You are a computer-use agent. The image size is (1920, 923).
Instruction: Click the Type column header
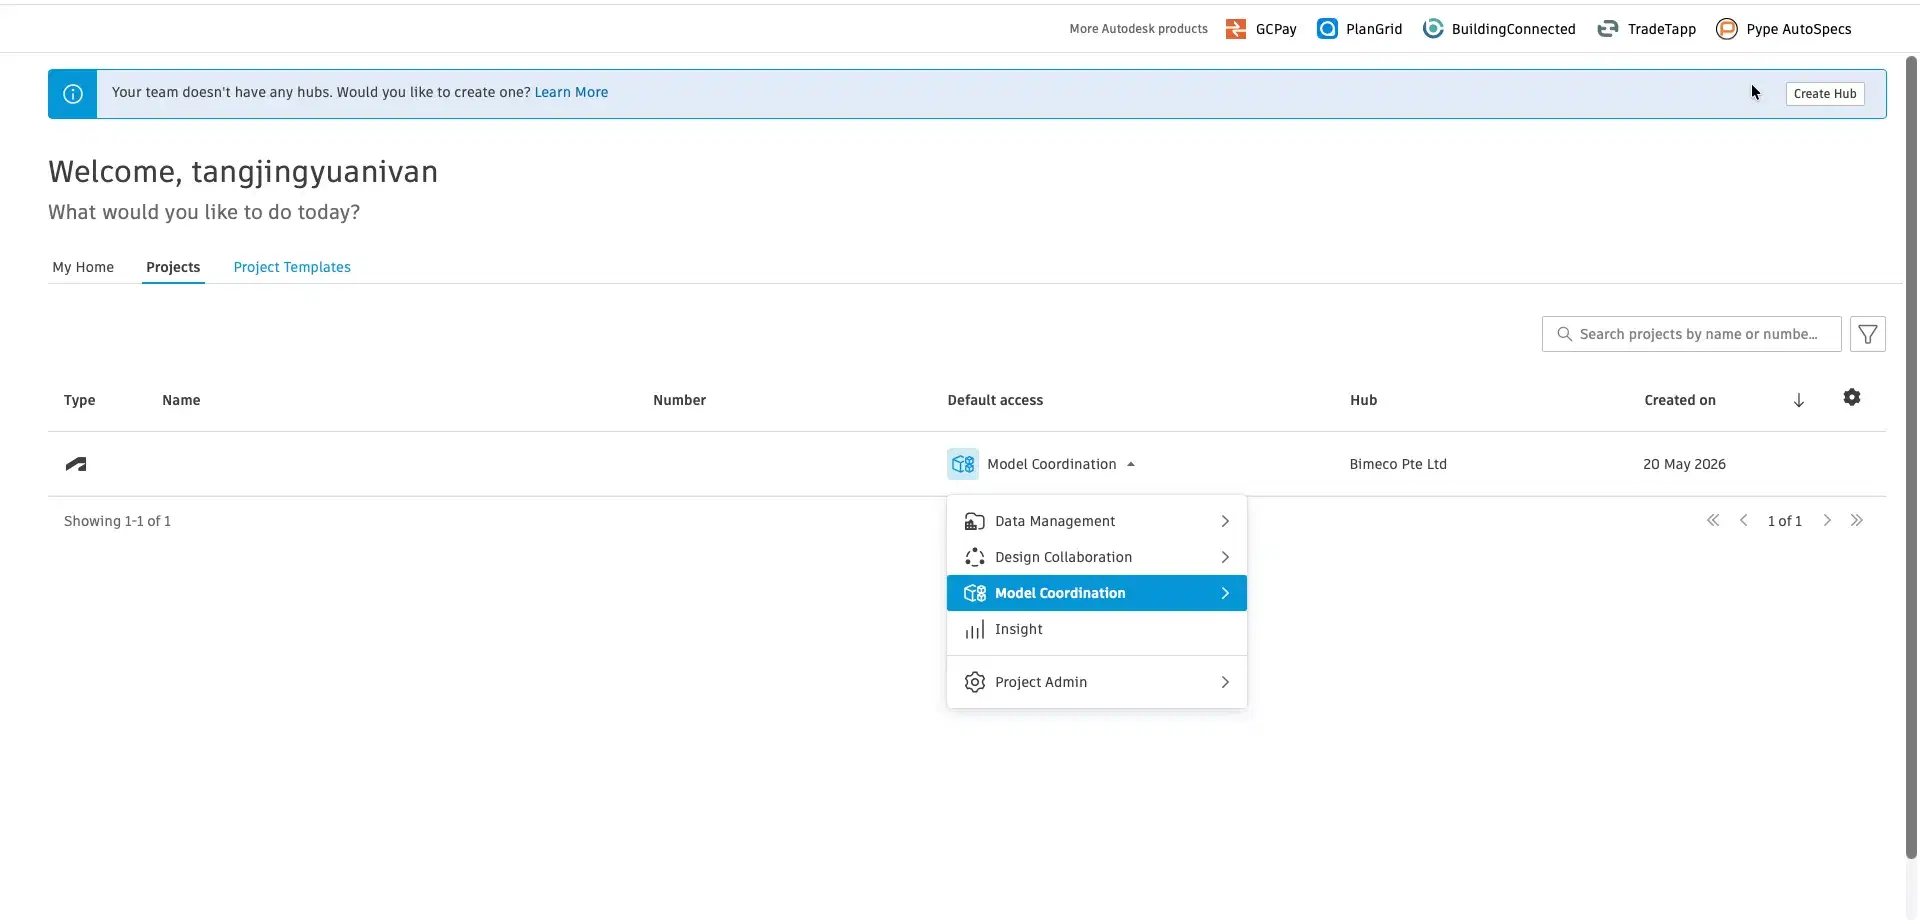(x=79, y=400)
